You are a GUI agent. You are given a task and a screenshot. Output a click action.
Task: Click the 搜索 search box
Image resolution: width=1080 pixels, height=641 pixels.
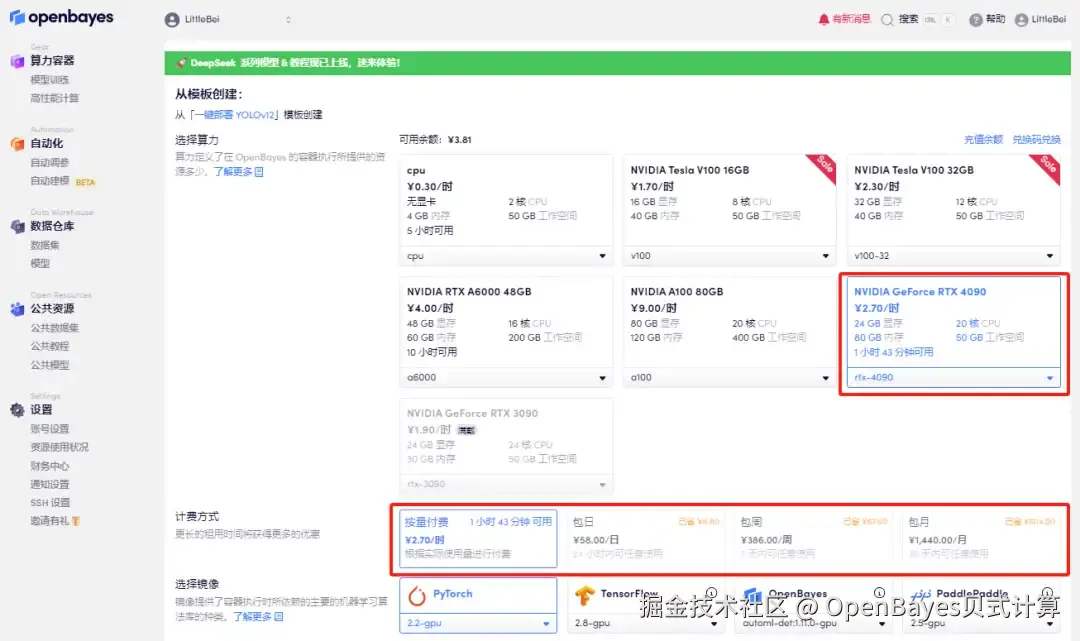point(918,20)
